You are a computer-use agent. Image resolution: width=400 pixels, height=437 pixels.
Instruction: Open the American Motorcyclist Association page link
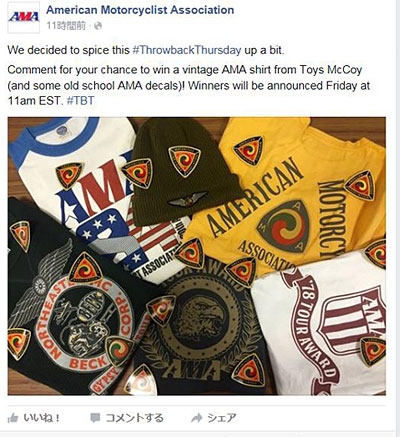point(140,10)
